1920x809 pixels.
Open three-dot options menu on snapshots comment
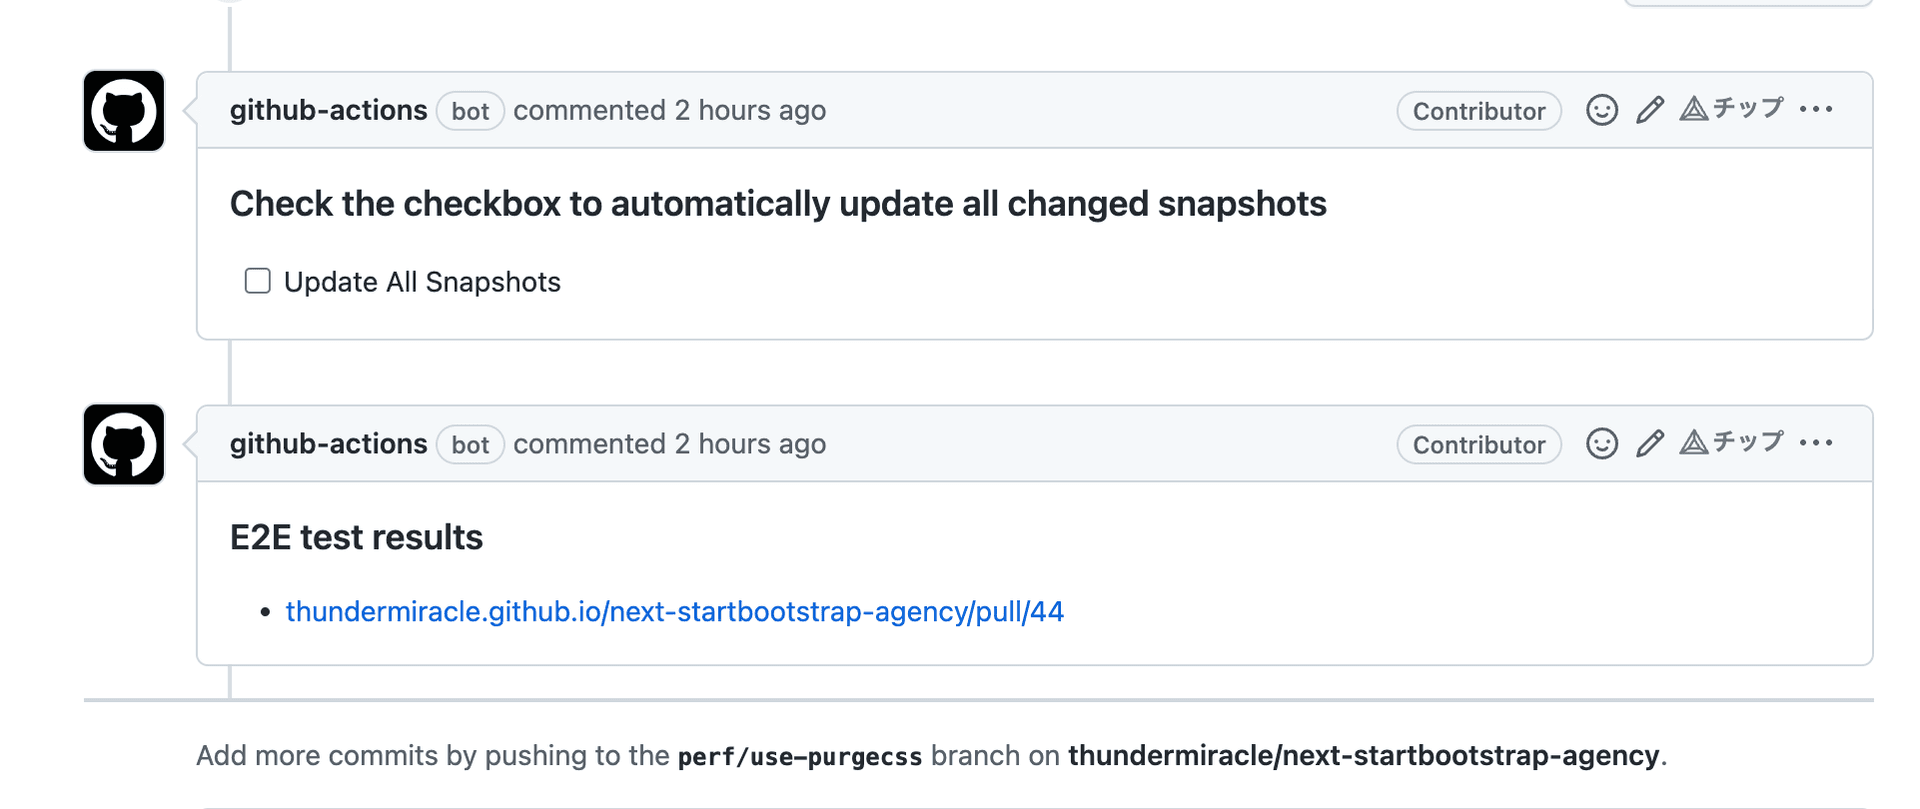pos(1815,109)
